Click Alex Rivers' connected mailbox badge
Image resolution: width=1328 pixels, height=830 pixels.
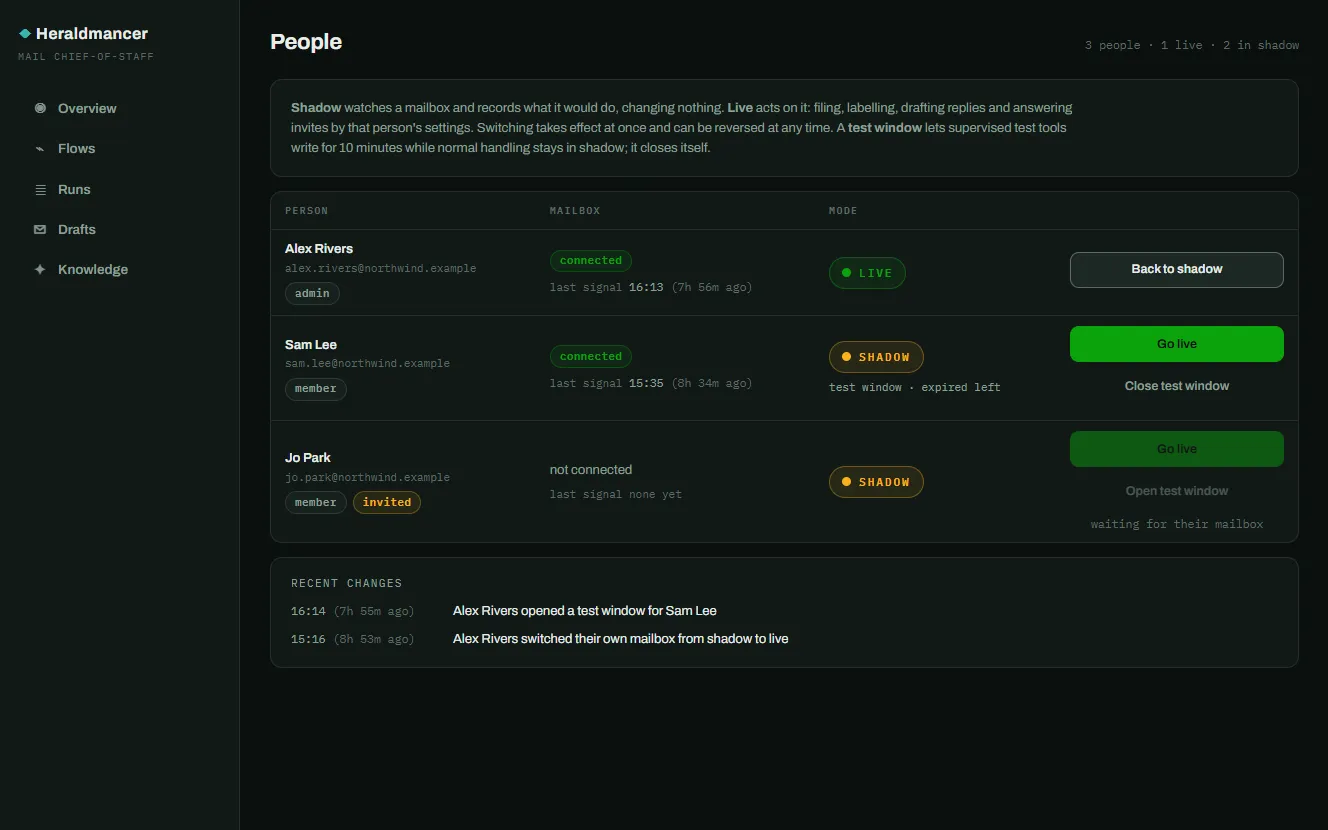tap(591, 260)
